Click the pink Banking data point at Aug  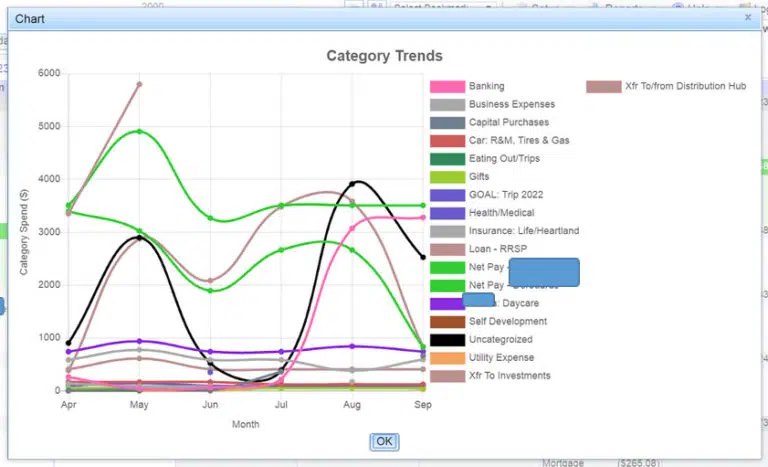pos(352,228)
